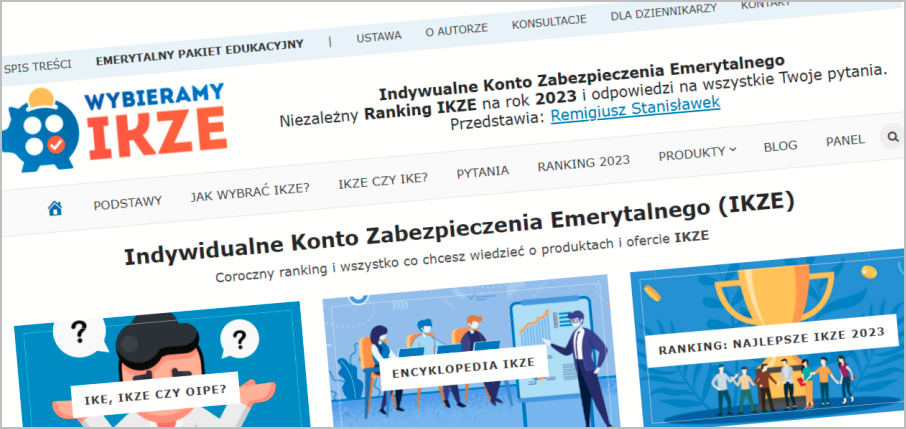Expand the Produkty dropdown menu

tap(696, 153)
